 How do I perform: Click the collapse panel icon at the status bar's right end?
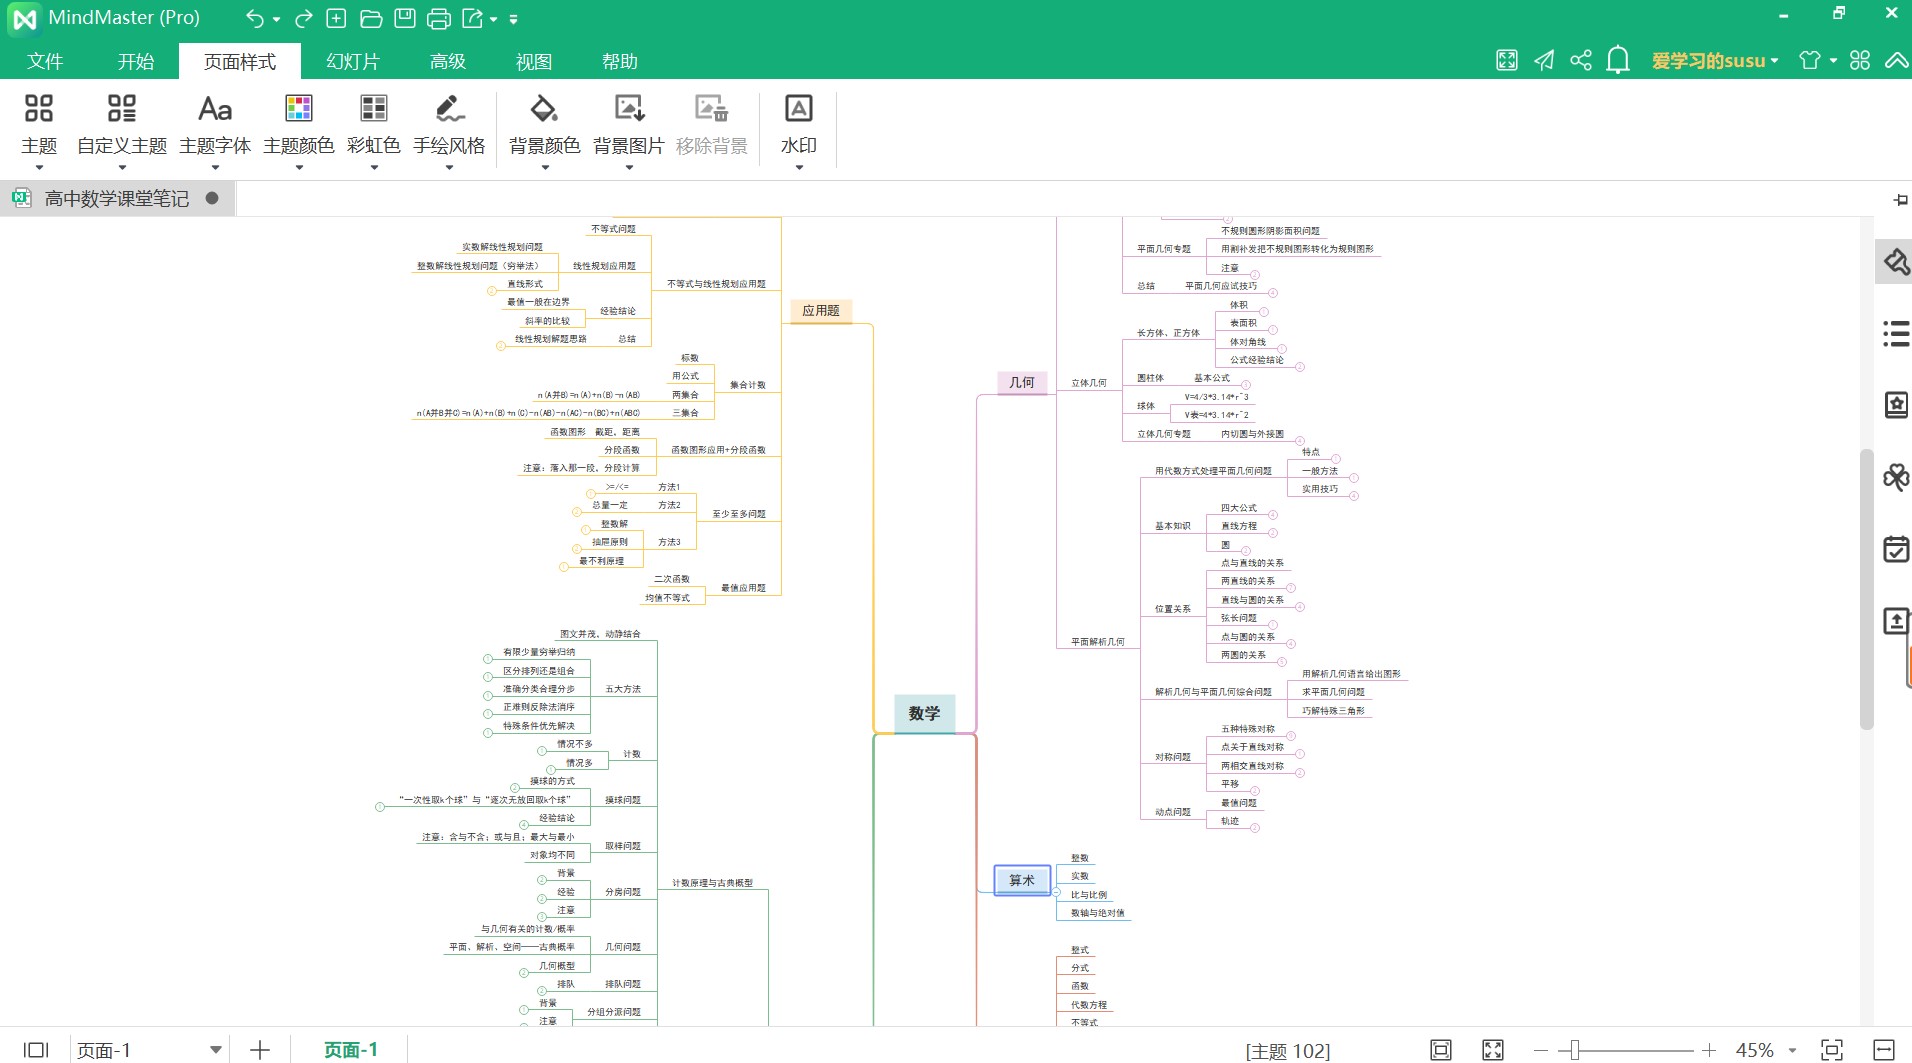(1884, 1050)
